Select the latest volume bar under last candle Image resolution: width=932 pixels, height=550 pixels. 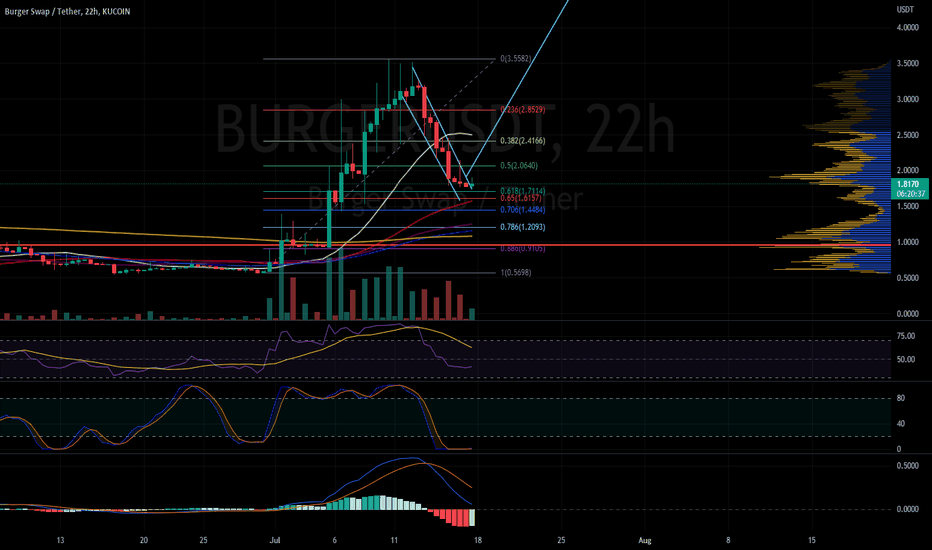click(x=472, y=315)
